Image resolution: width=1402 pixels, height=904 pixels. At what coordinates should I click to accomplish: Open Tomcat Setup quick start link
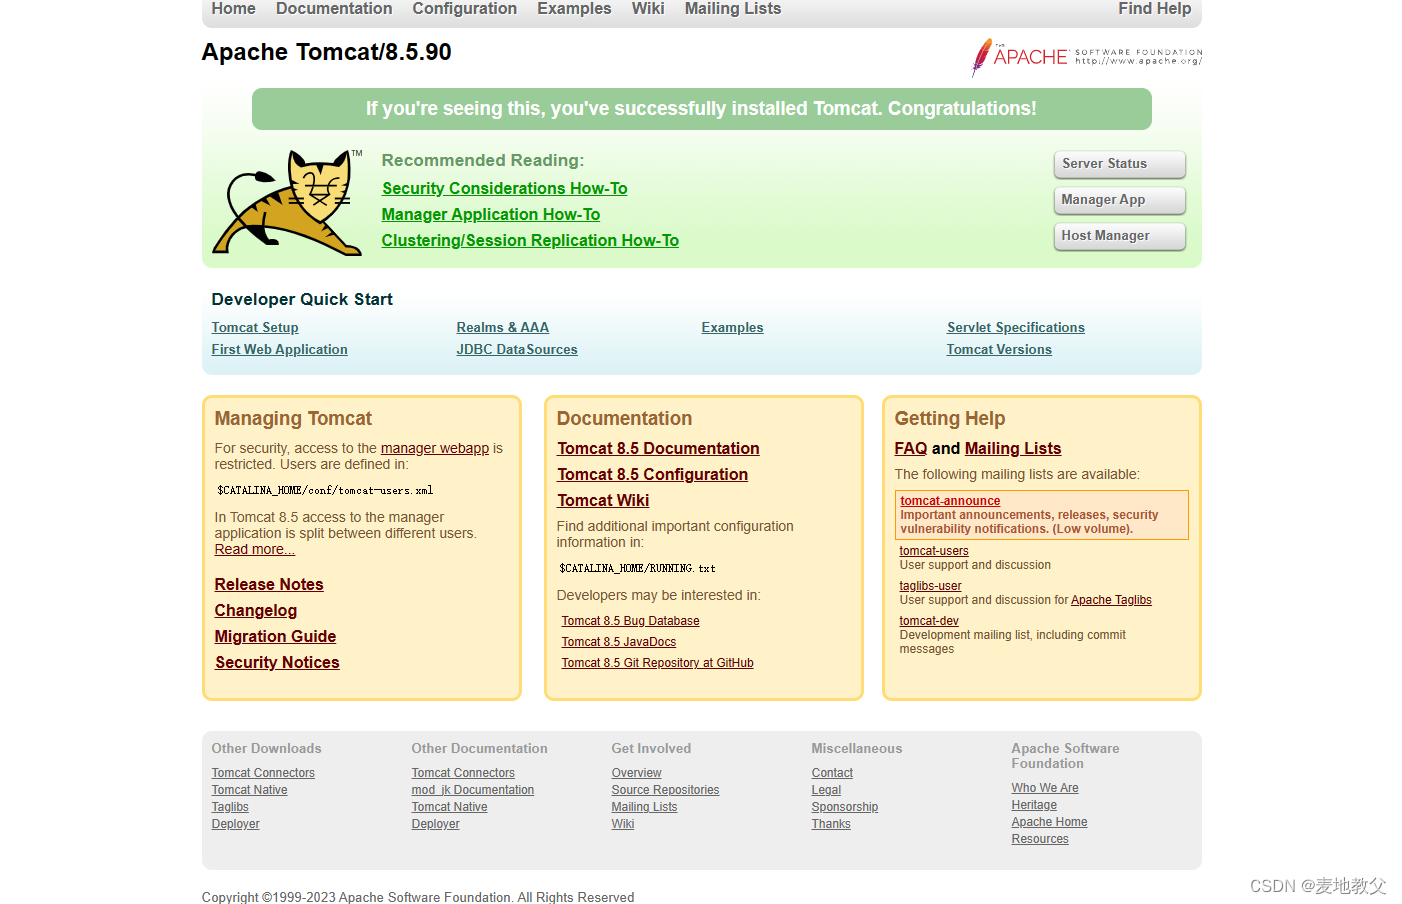(255, 327)
